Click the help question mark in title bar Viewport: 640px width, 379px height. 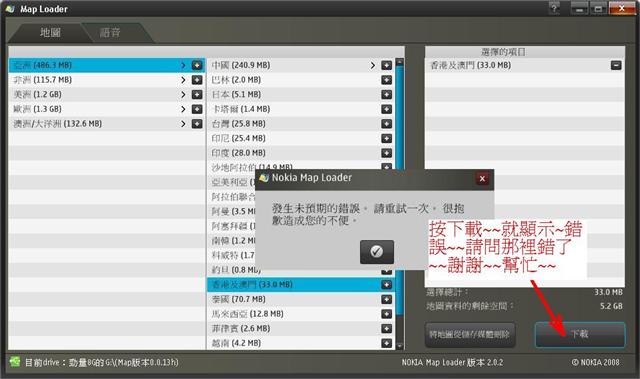point(554,8)
